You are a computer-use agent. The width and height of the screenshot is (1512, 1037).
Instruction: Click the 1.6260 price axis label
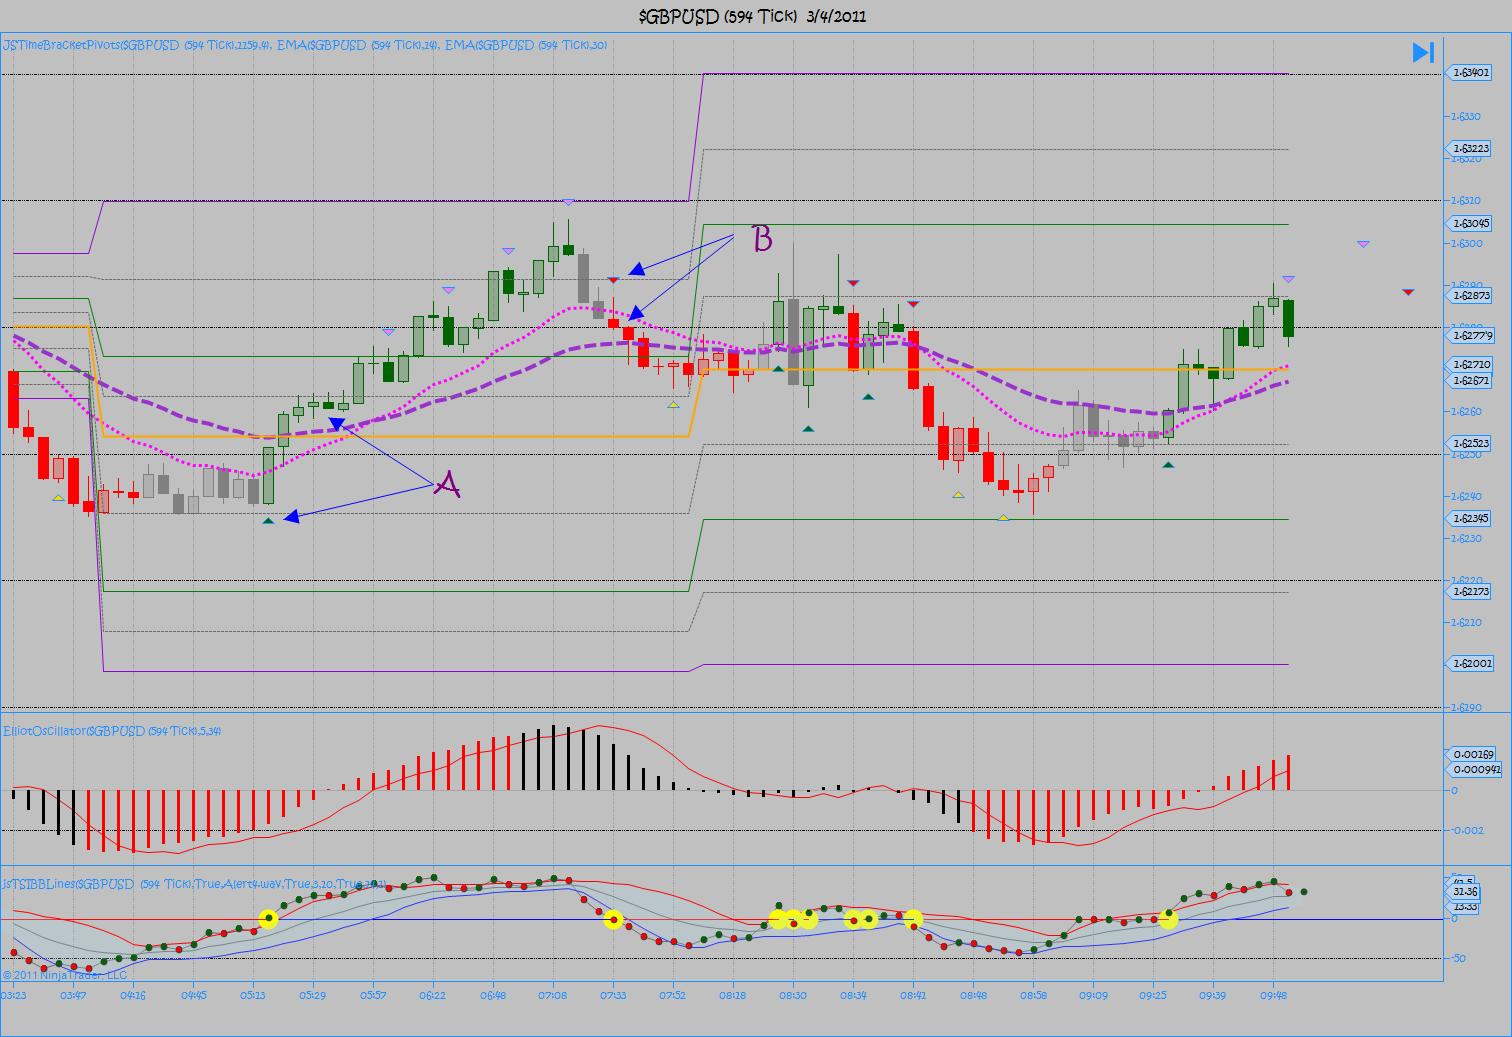click(x=1467, y=412)
